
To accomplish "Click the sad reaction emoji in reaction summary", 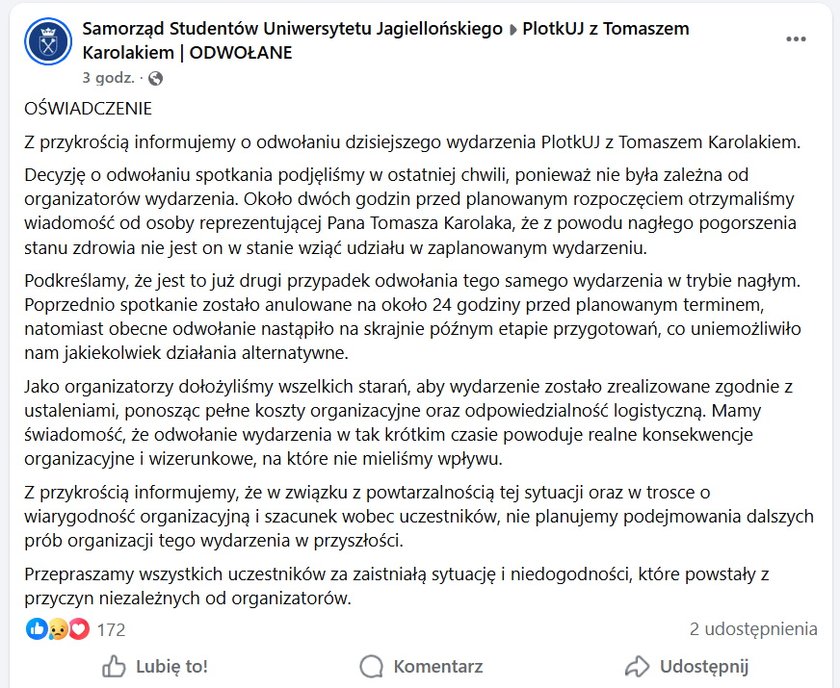I will (x=57, y=630).
